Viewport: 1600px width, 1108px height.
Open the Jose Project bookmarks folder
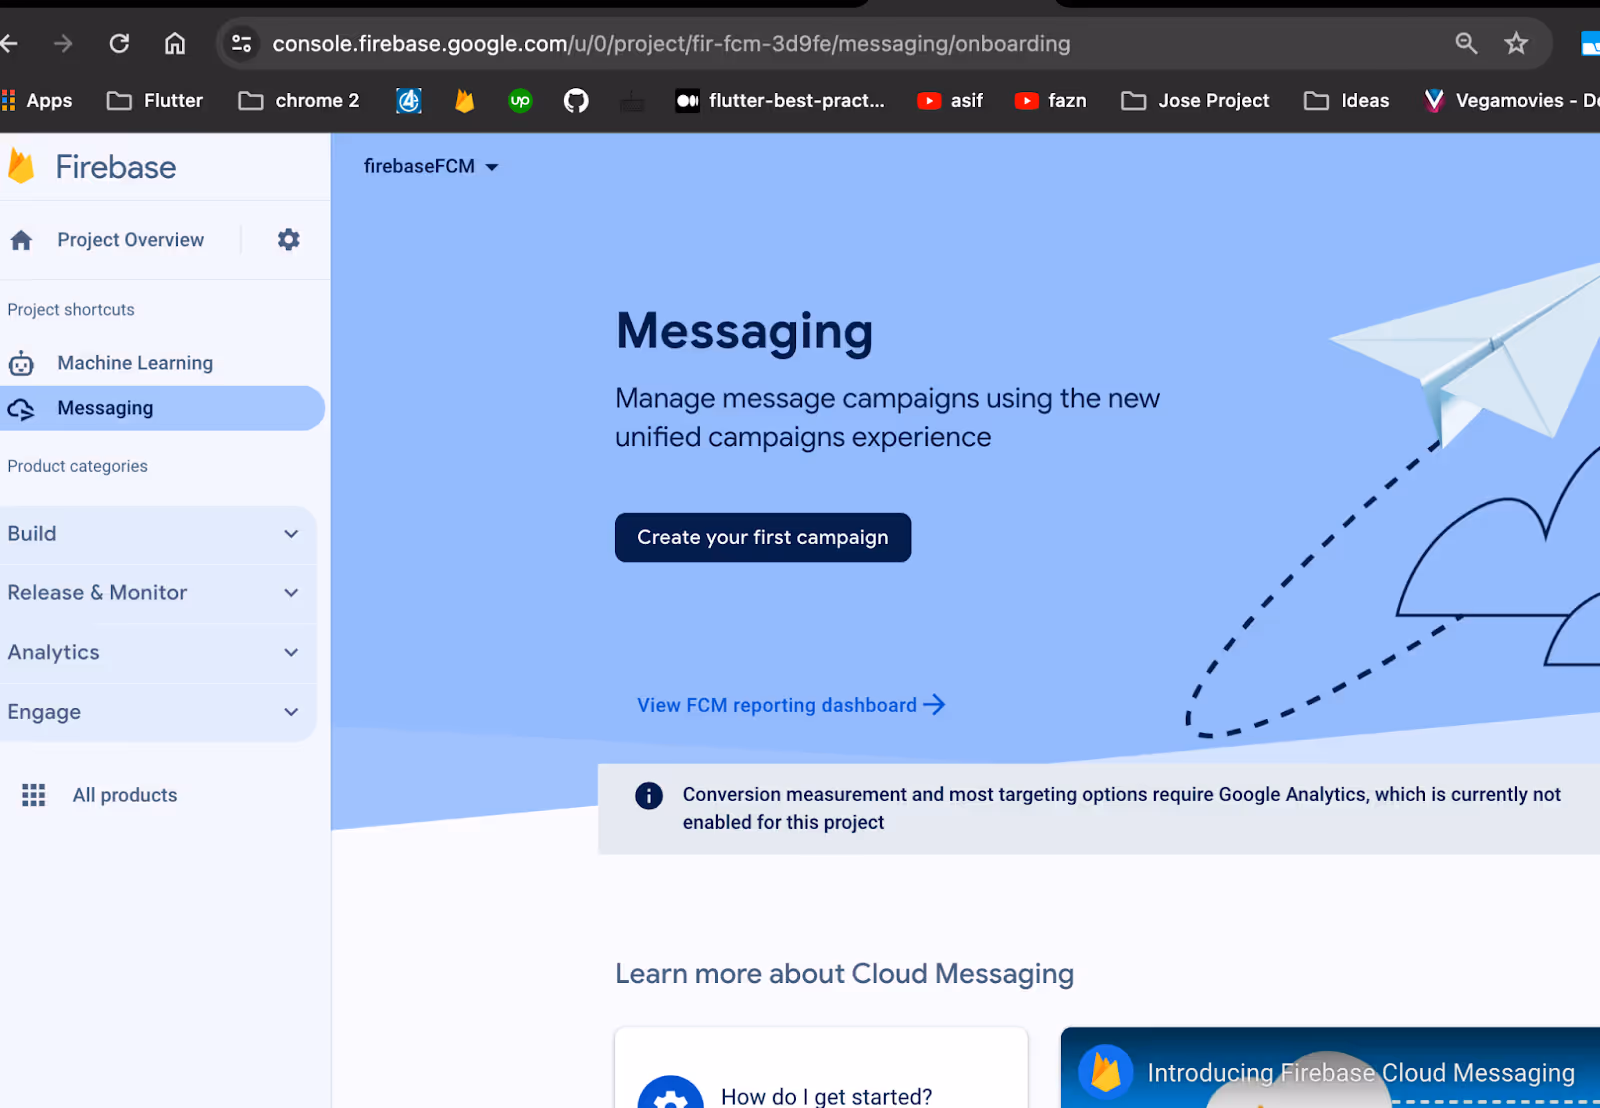click(x=1195, y=100)
